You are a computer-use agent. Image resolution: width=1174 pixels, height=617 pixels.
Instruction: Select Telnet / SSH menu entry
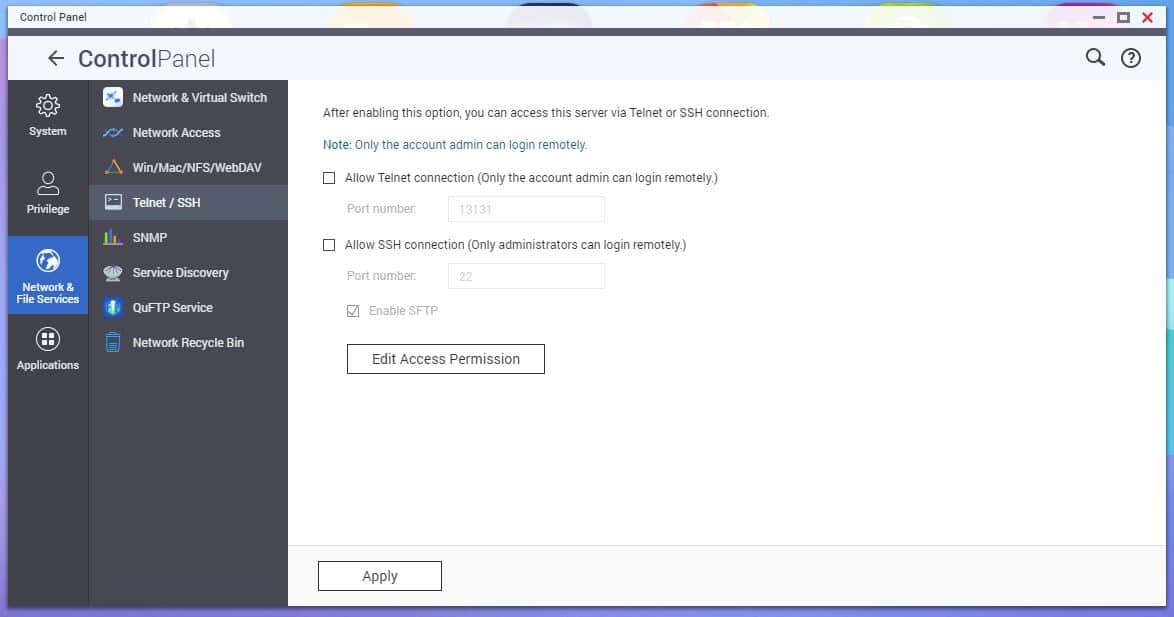189,202
